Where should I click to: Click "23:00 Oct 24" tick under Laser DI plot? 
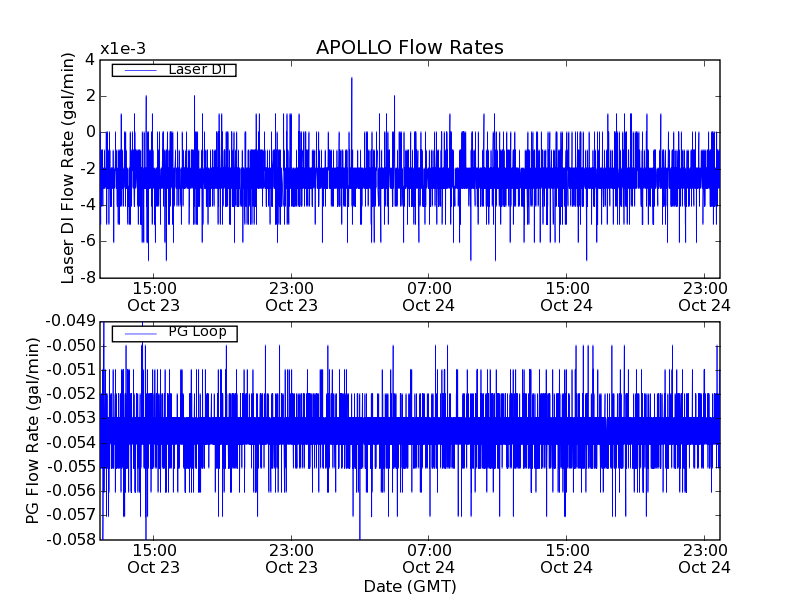coord(705,297)
